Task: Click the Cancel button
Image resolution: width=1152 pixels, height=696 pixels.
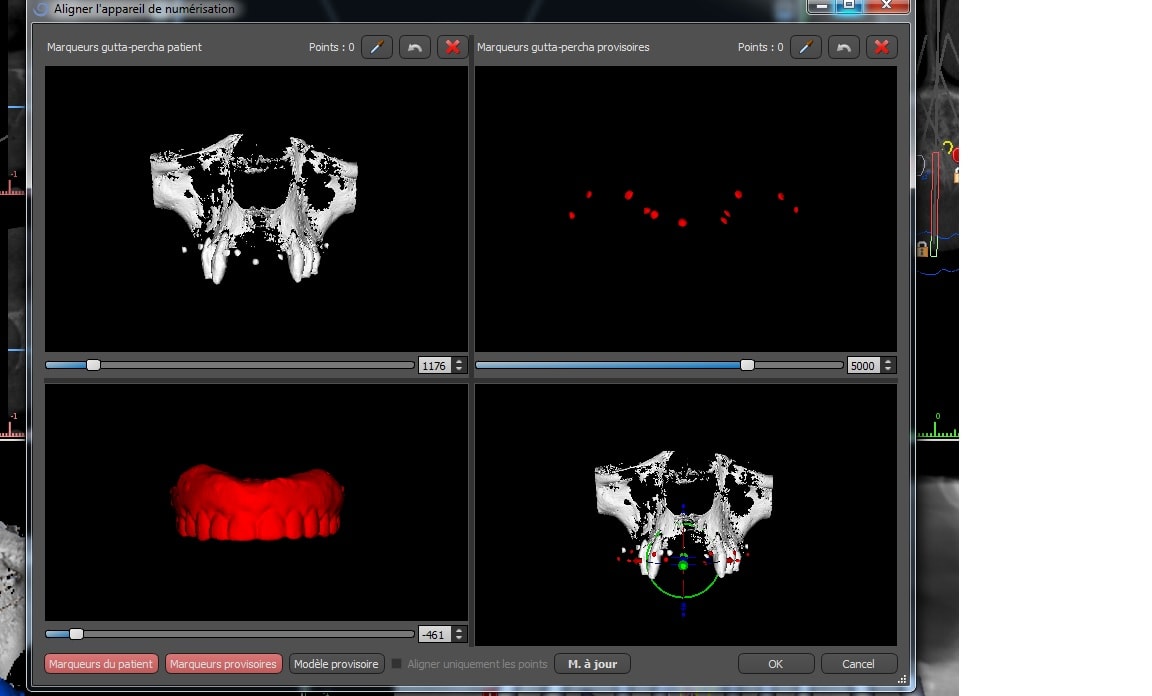Action: (x=858, y=664)
